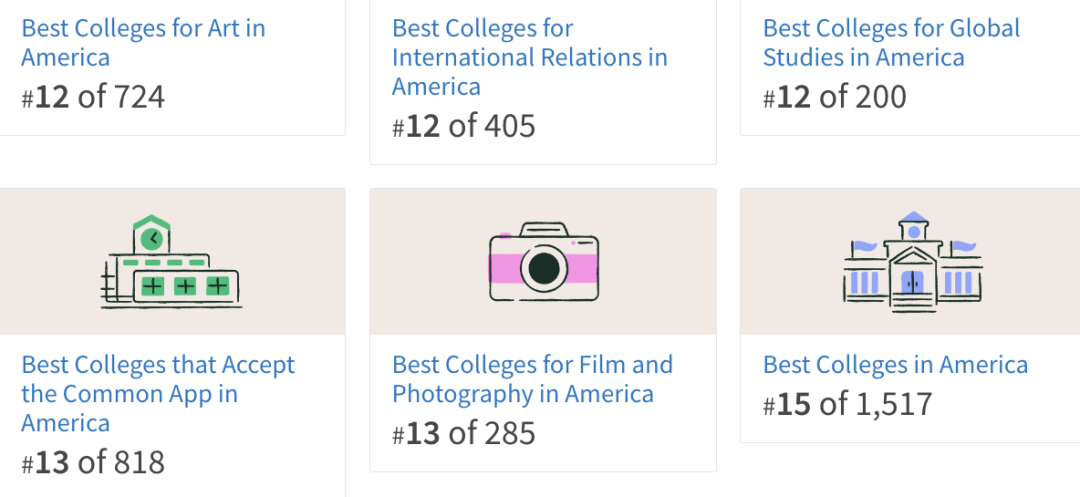Image resolution: width=1080 pixels, height=497 pixels.
Task: Select the #13 of 285 ranking
Action: (464, 433)
